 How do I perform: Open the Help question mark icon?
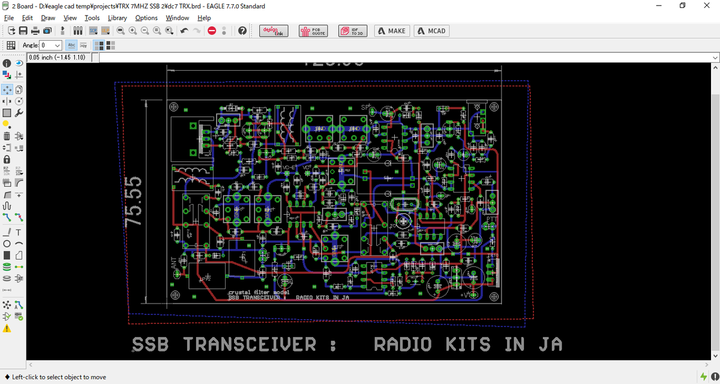(x=242, y=31)
